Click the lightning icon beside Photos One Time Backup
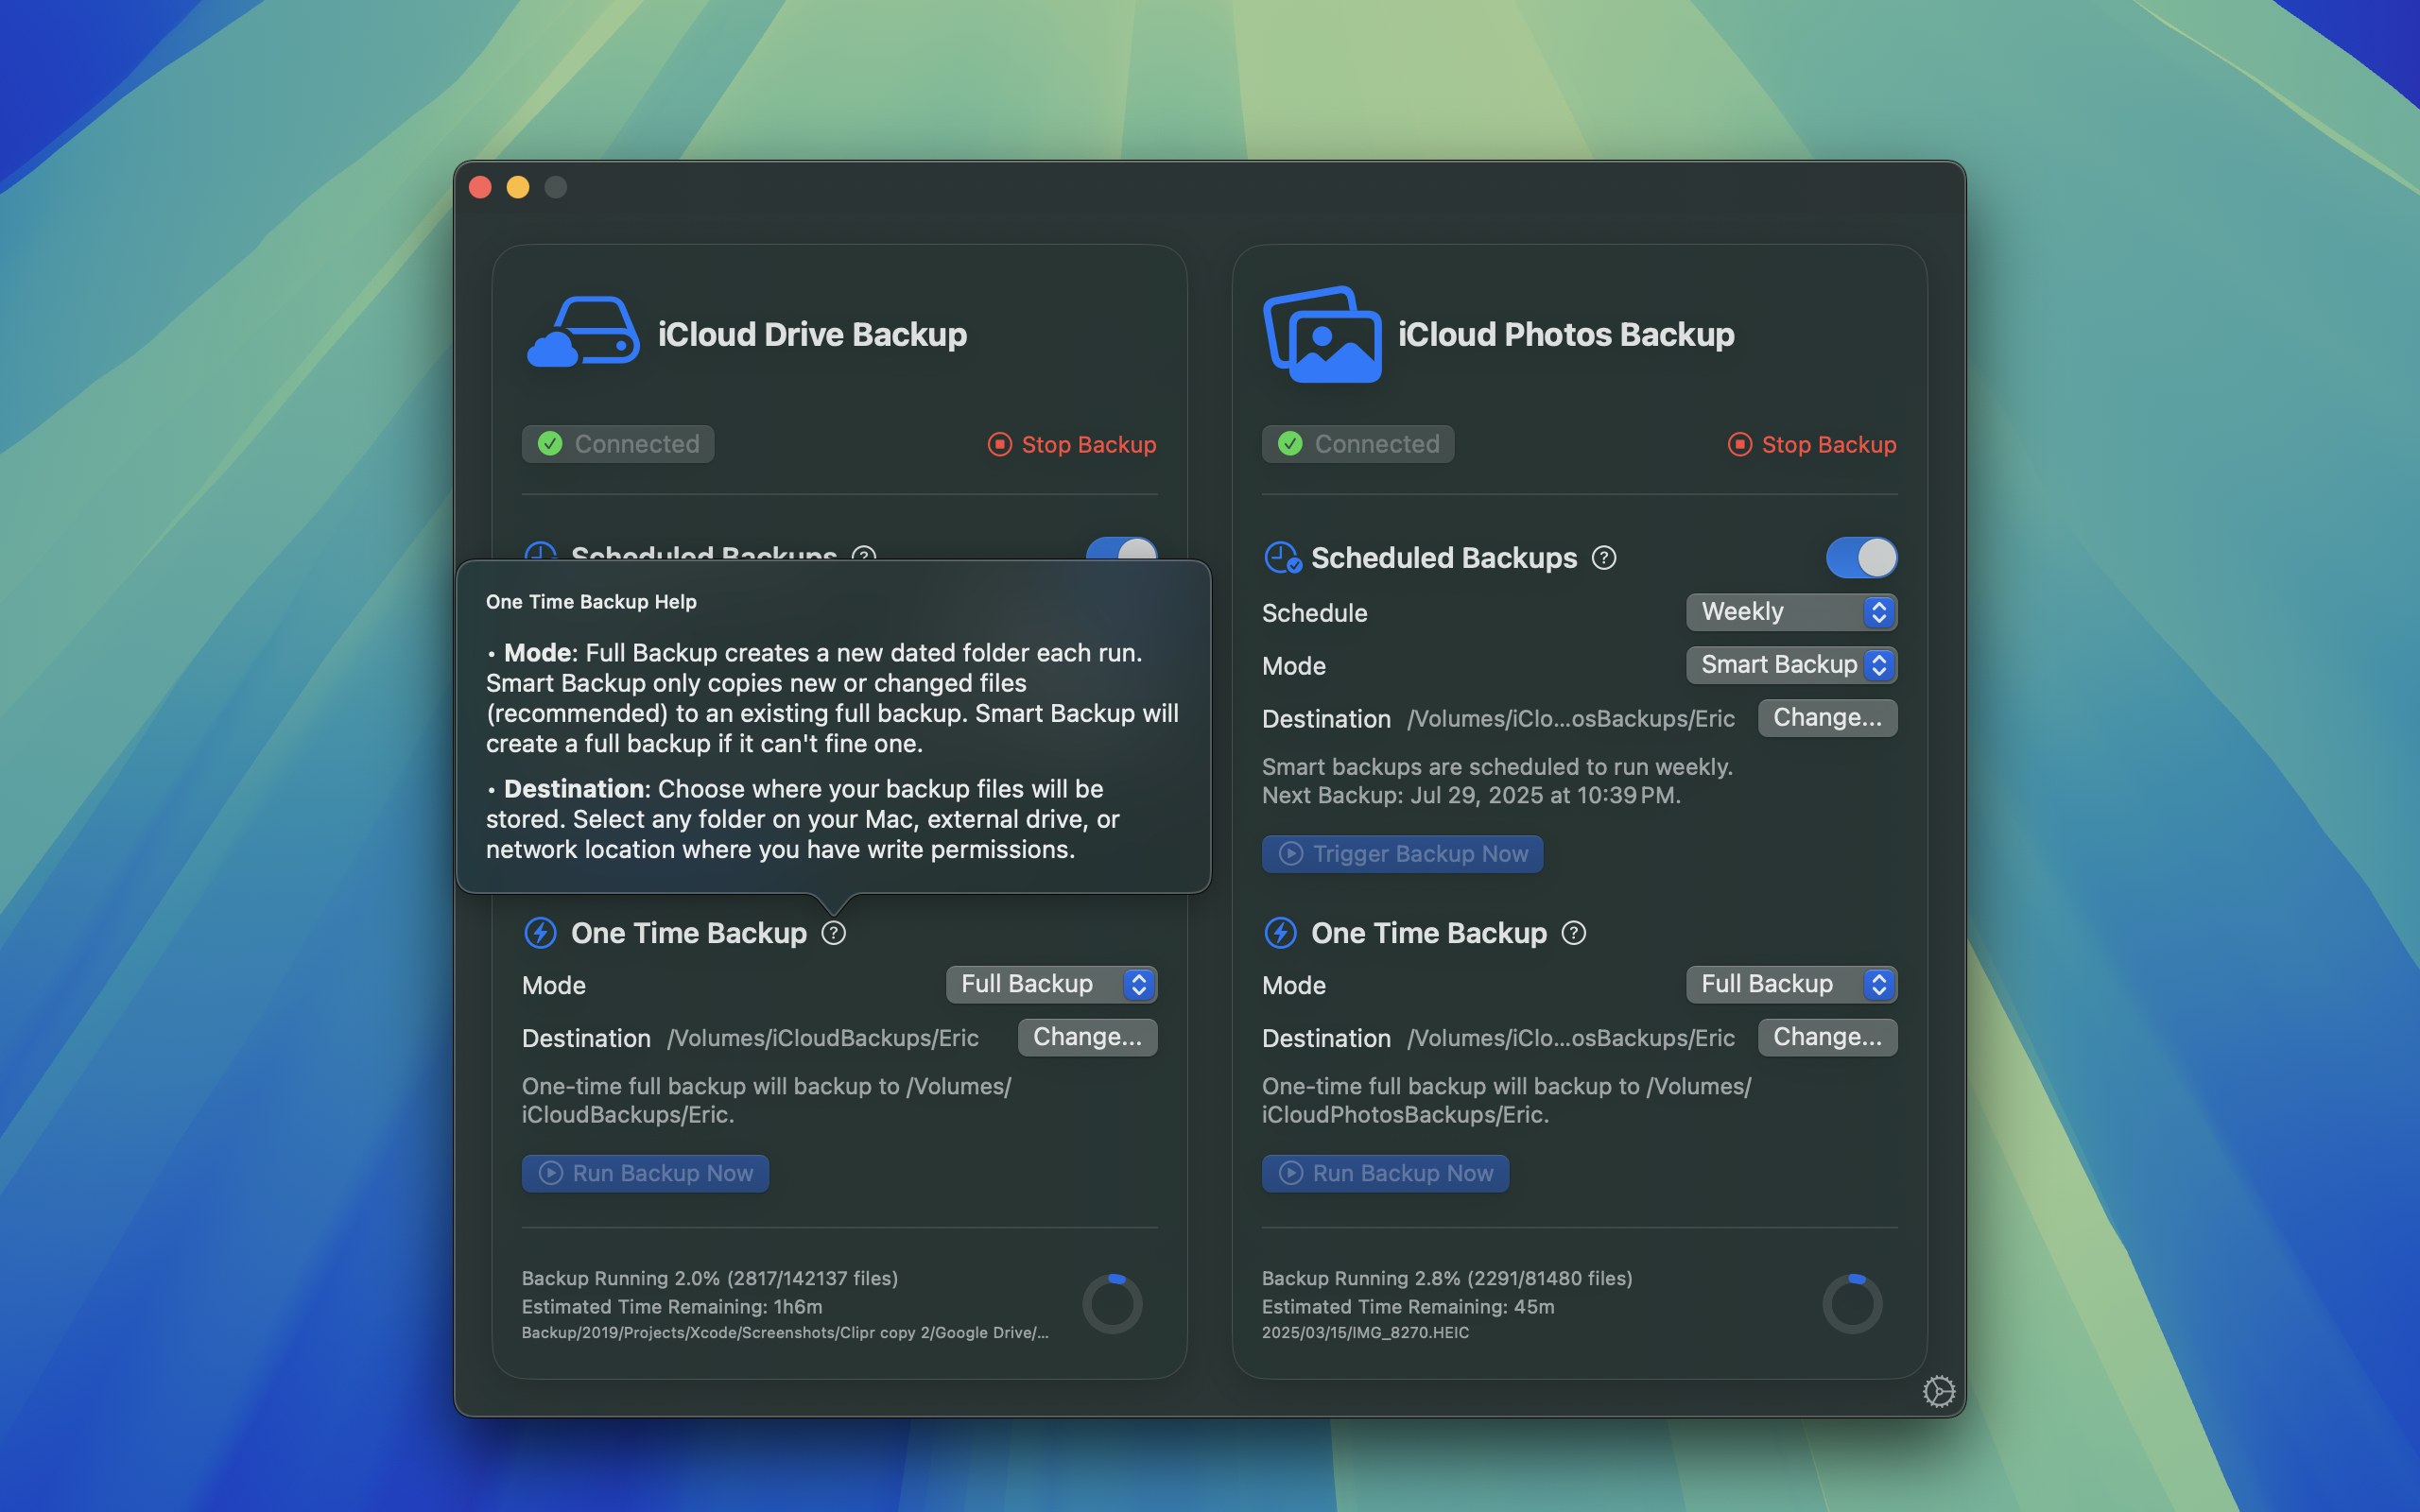The image size is (2420, 1512). pyautogui.click(x=1281, y=933)
